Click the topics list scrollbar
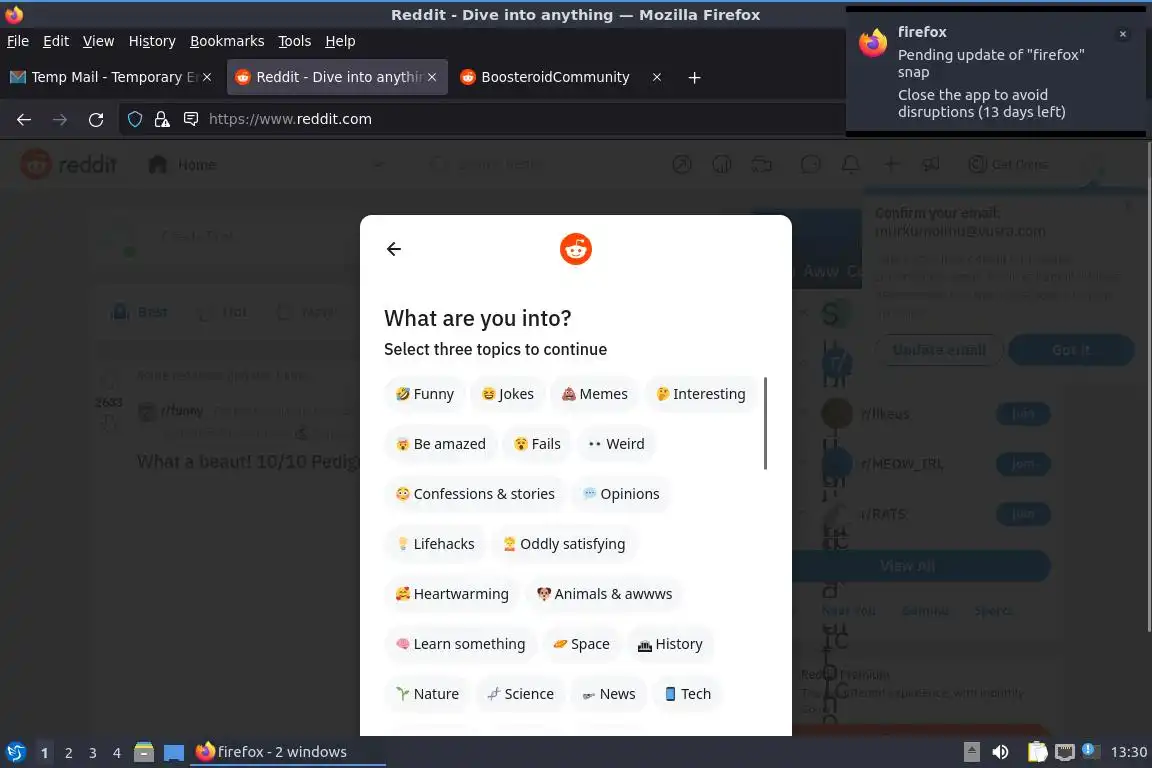 (766, 423)
